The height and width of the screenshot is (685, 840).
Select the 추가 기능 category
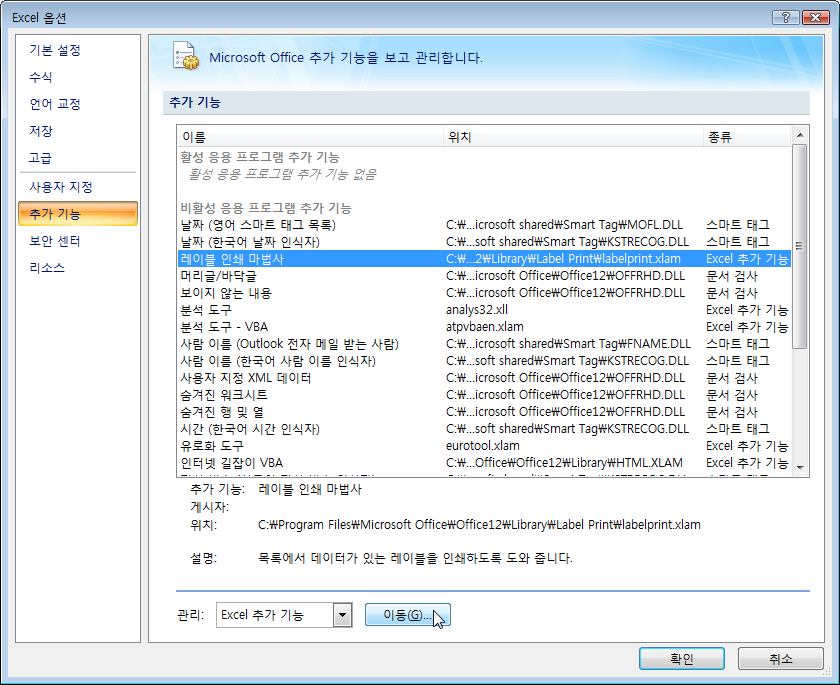78,214
